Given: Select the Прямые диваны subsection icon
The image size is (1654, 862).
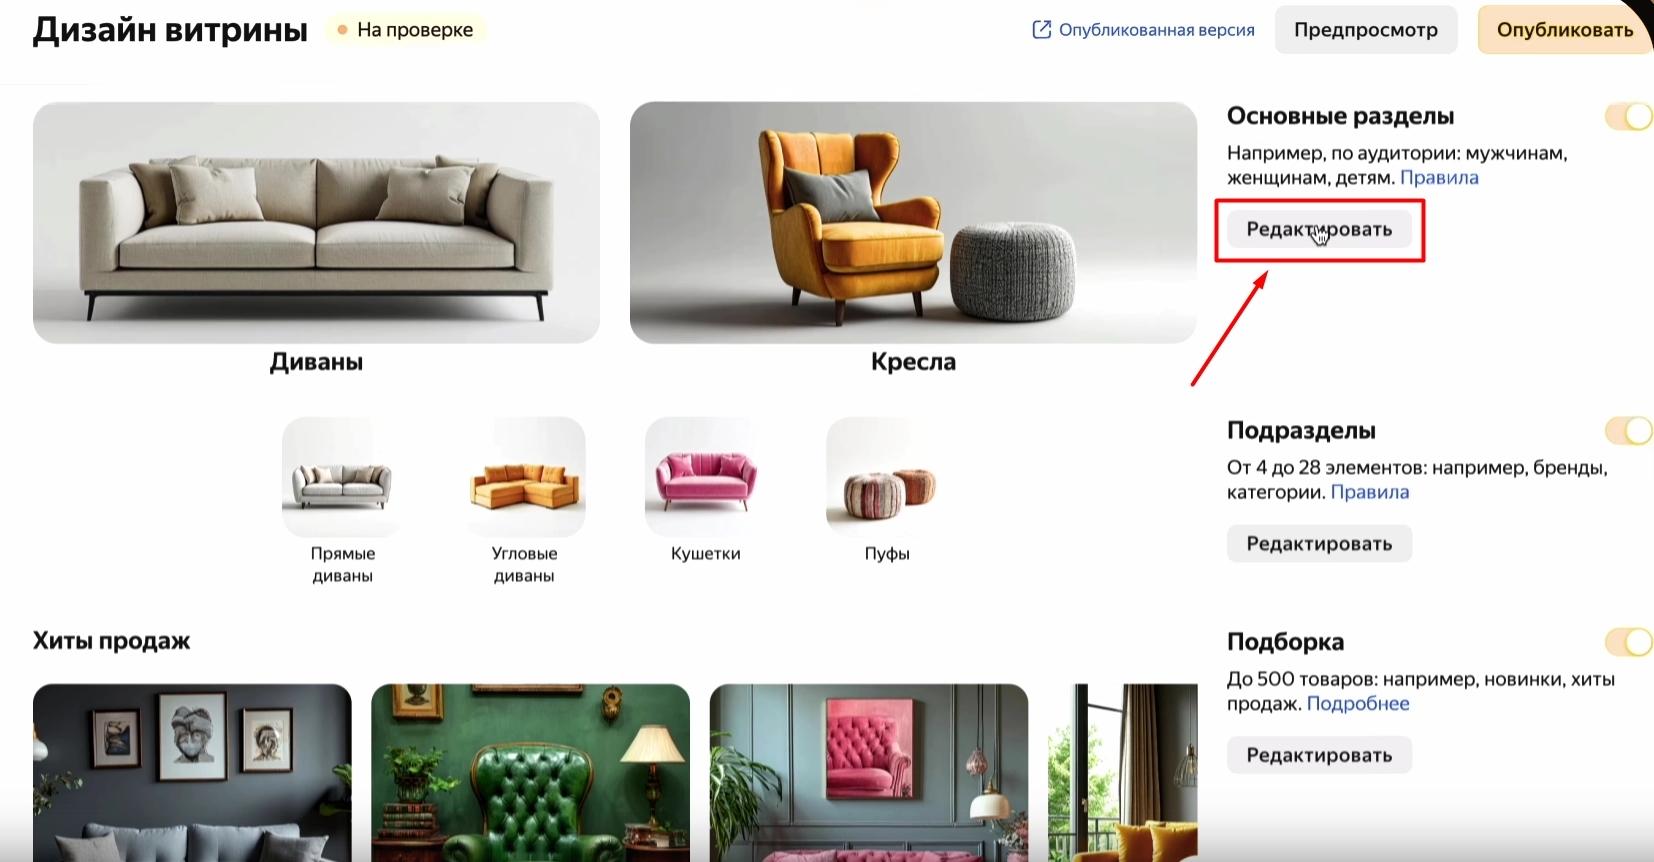Looking at the screenshot, I should [x=342, y=477].
